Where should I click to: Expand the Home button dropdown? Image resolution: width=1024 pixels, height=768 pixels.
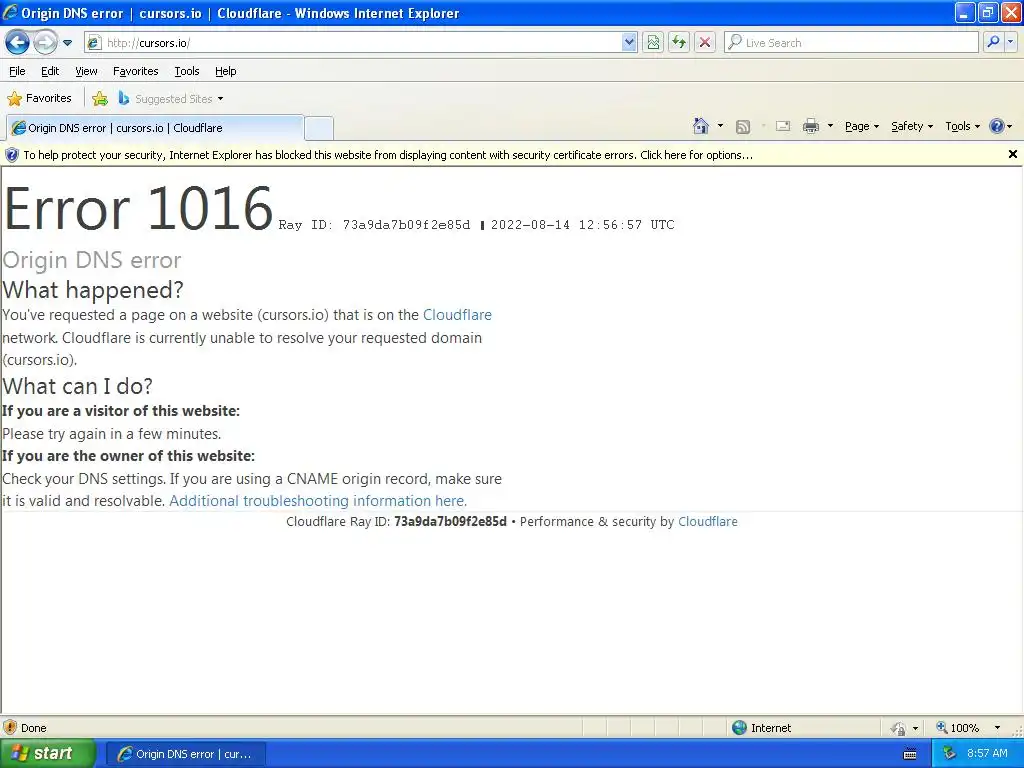point(720,126)
